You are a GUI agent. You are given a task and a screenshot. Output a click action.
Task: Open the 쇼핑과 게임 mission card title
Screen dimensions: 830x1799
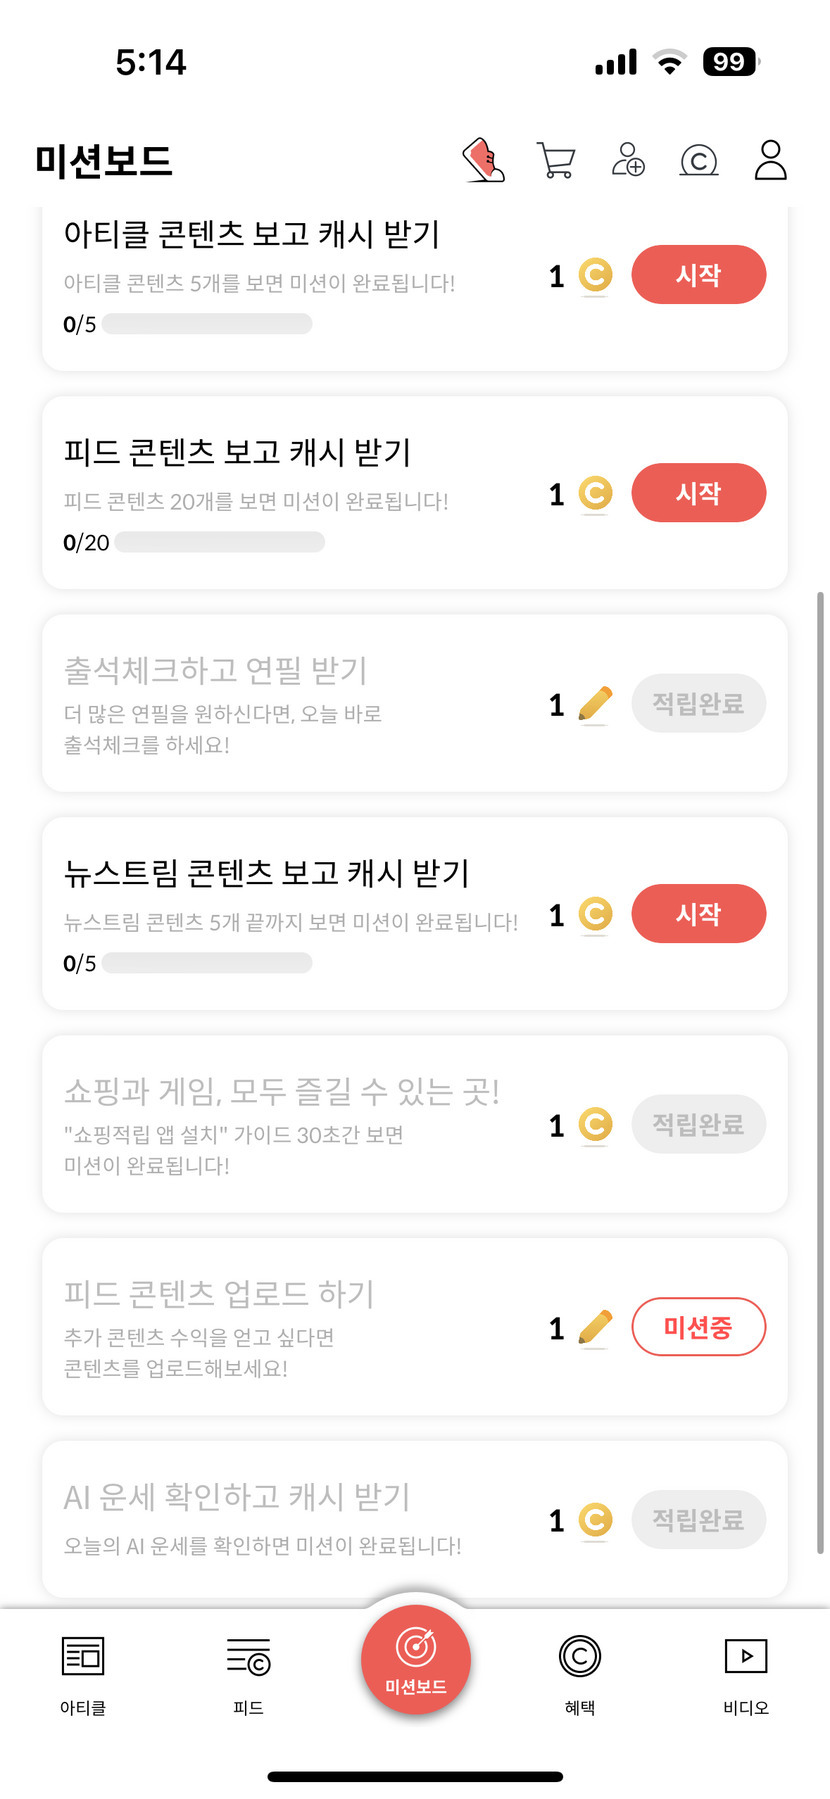(282, 1091)
